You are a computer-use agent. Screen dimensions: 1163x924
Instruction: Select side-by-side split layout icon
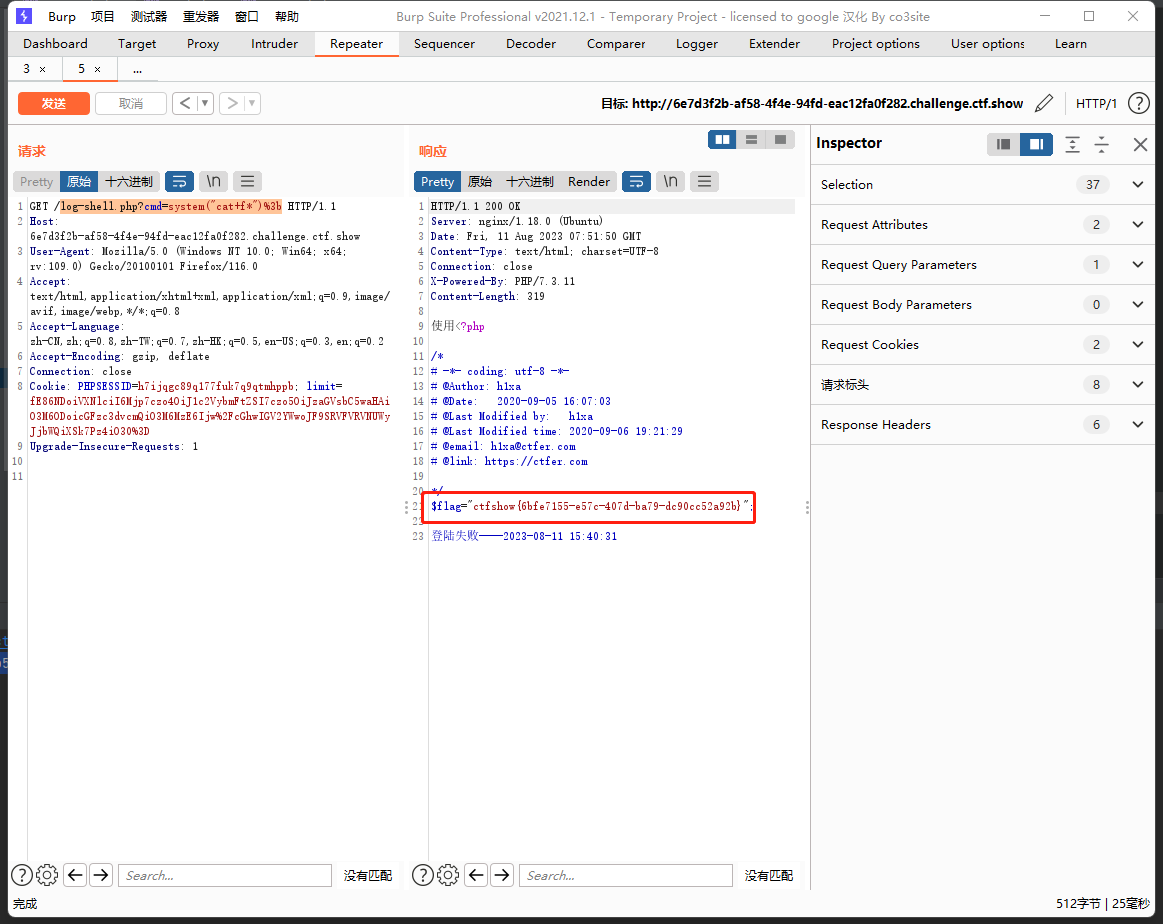722,139
